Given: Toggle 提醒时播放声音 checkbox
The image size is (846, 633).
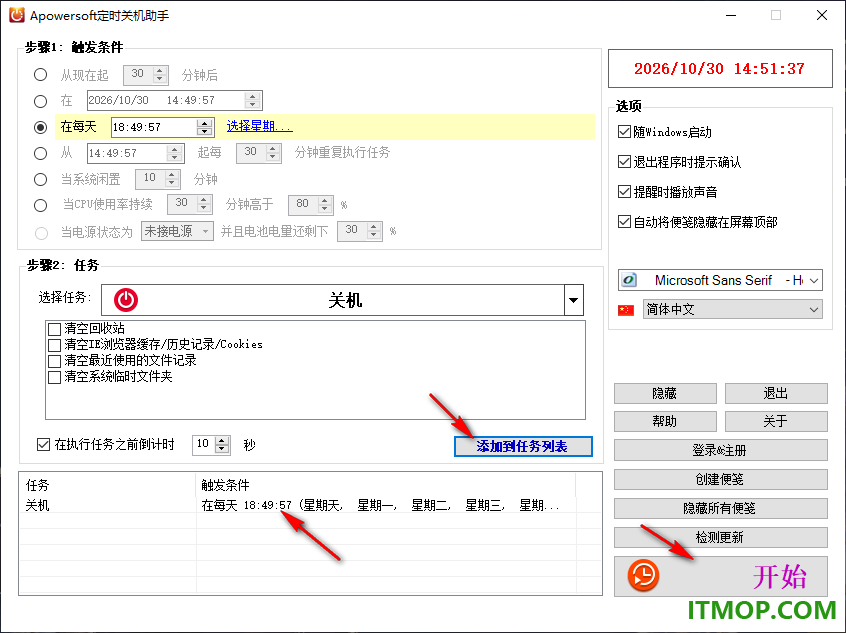Looking at the screenshot, I should tap(624, 192).
